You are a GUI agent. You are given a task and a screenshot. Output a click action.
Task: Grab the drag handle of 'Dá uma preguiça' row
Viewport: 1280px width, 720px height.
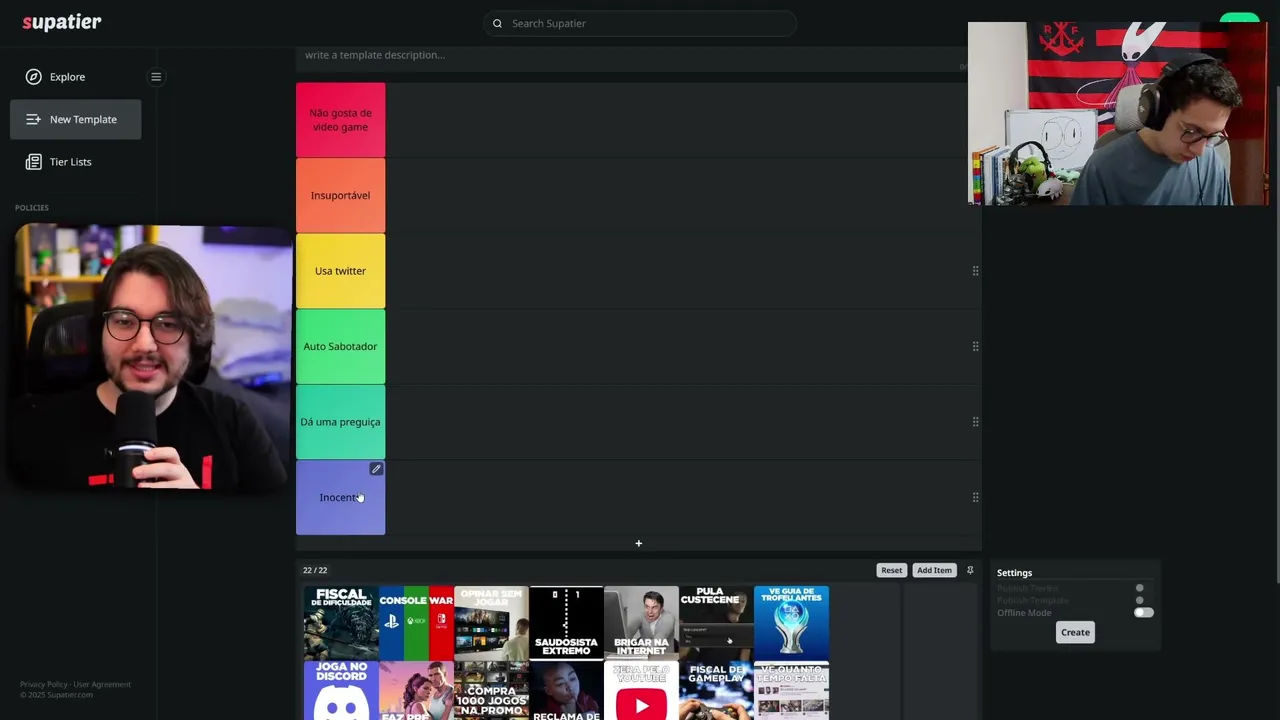[975, 422]
